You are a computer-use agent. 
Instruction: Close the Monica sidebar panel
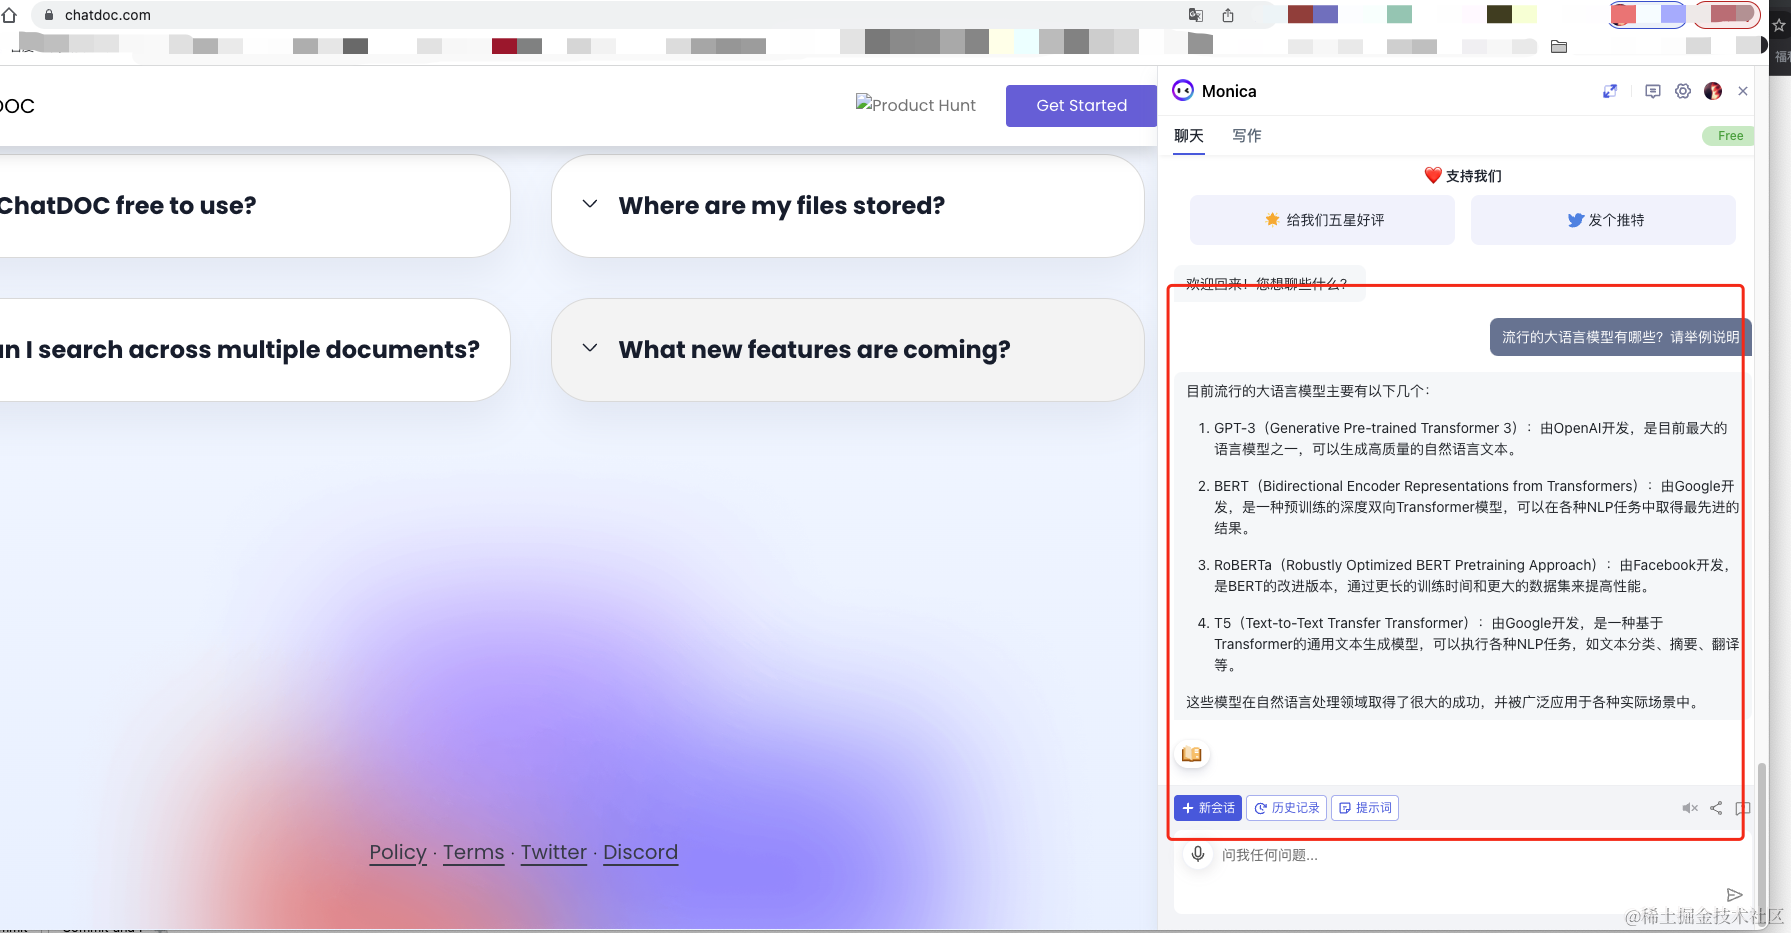click(x=1743, y=91)
